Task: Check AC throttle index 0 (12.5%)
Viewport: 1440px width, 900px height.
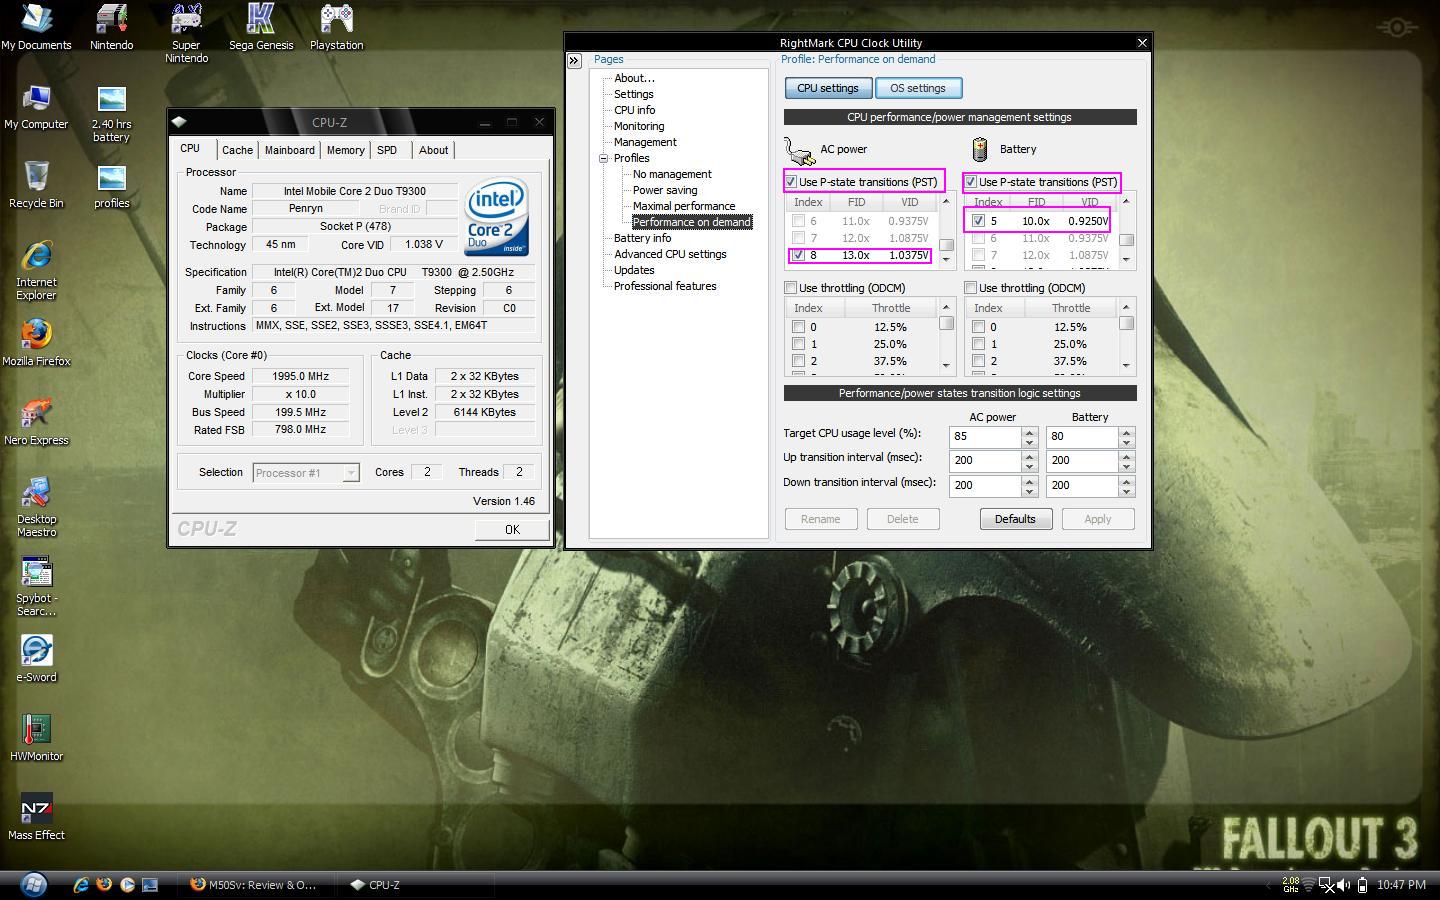Action: pyautogui.click(x=798, y=327)
